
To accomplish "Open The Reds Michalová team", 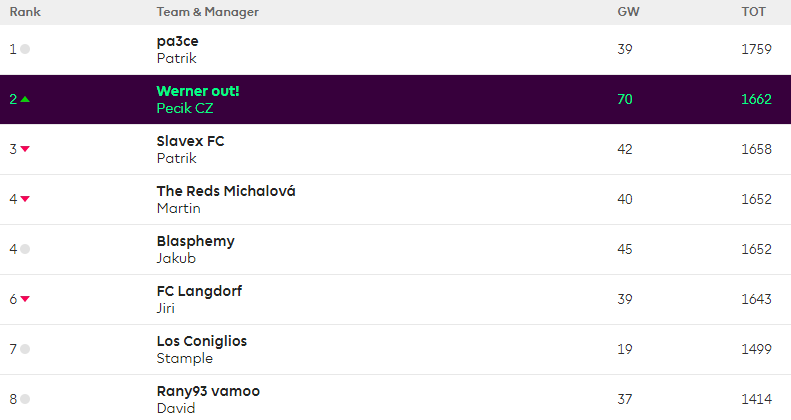I will coord(226,191).
